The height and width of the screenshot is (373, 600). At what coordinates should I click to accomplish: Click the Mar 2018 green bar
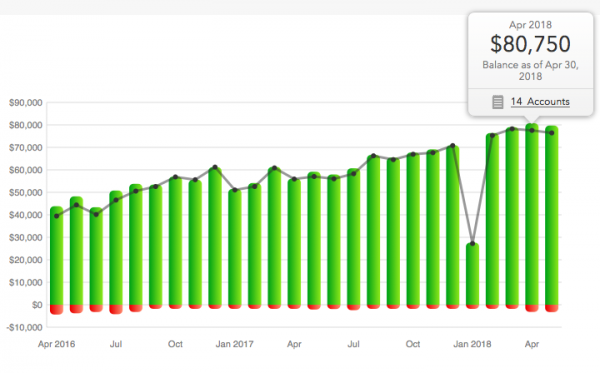tap(512, 216)
